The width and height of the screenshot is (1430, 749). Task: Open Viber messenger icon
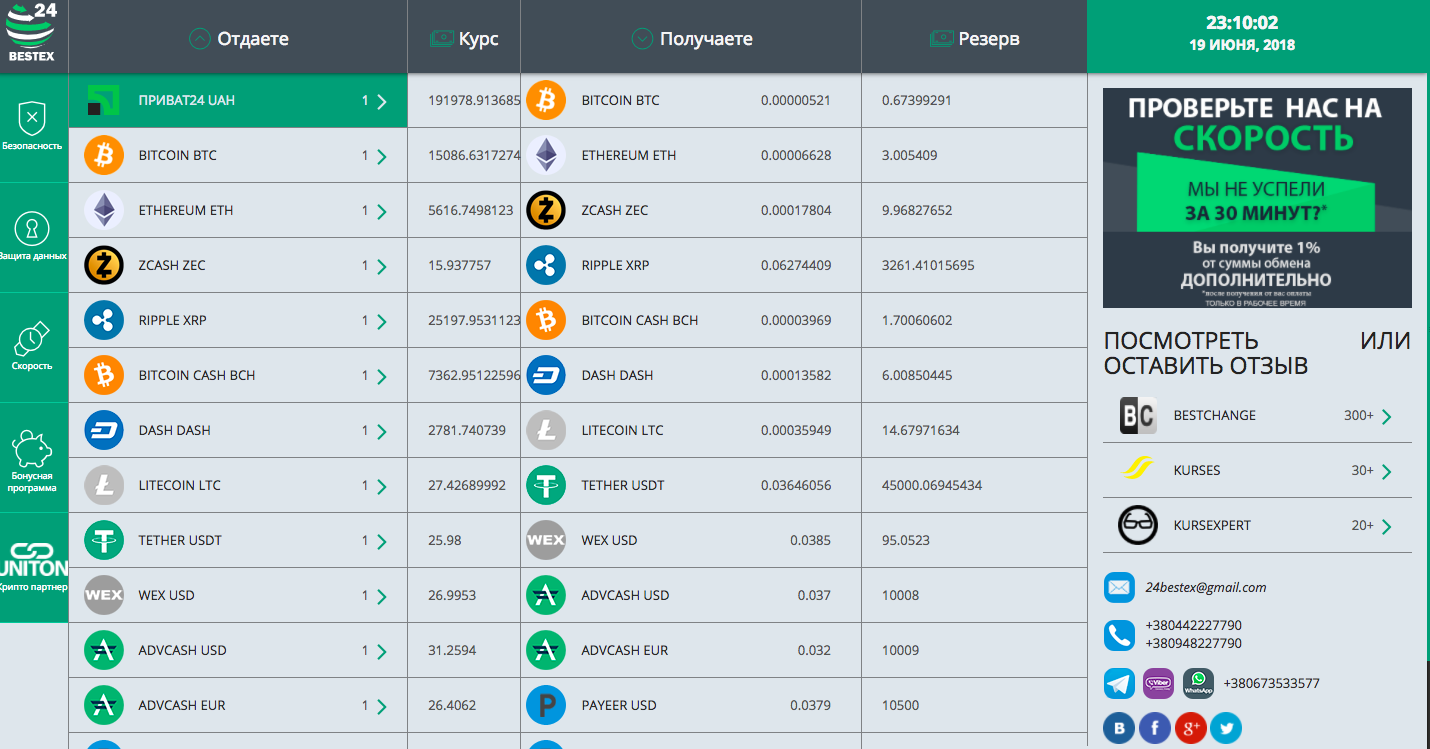1158,683
